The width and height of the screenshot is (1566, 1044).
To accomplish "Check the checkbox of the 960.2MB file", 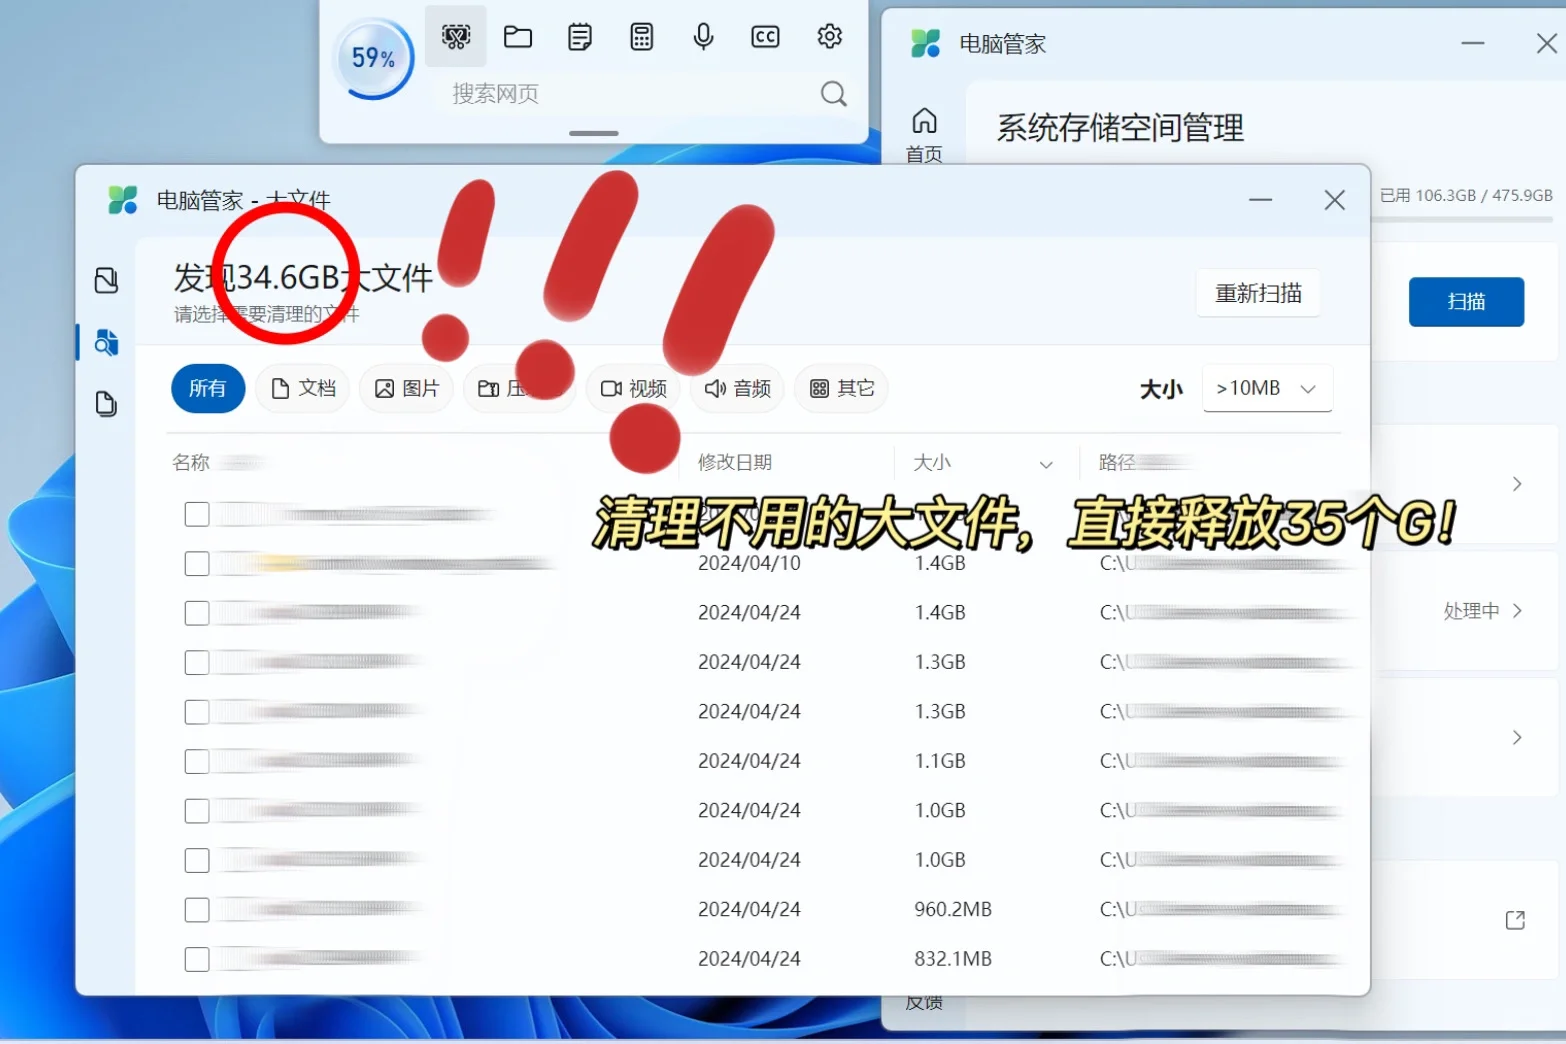I will 196,909.
